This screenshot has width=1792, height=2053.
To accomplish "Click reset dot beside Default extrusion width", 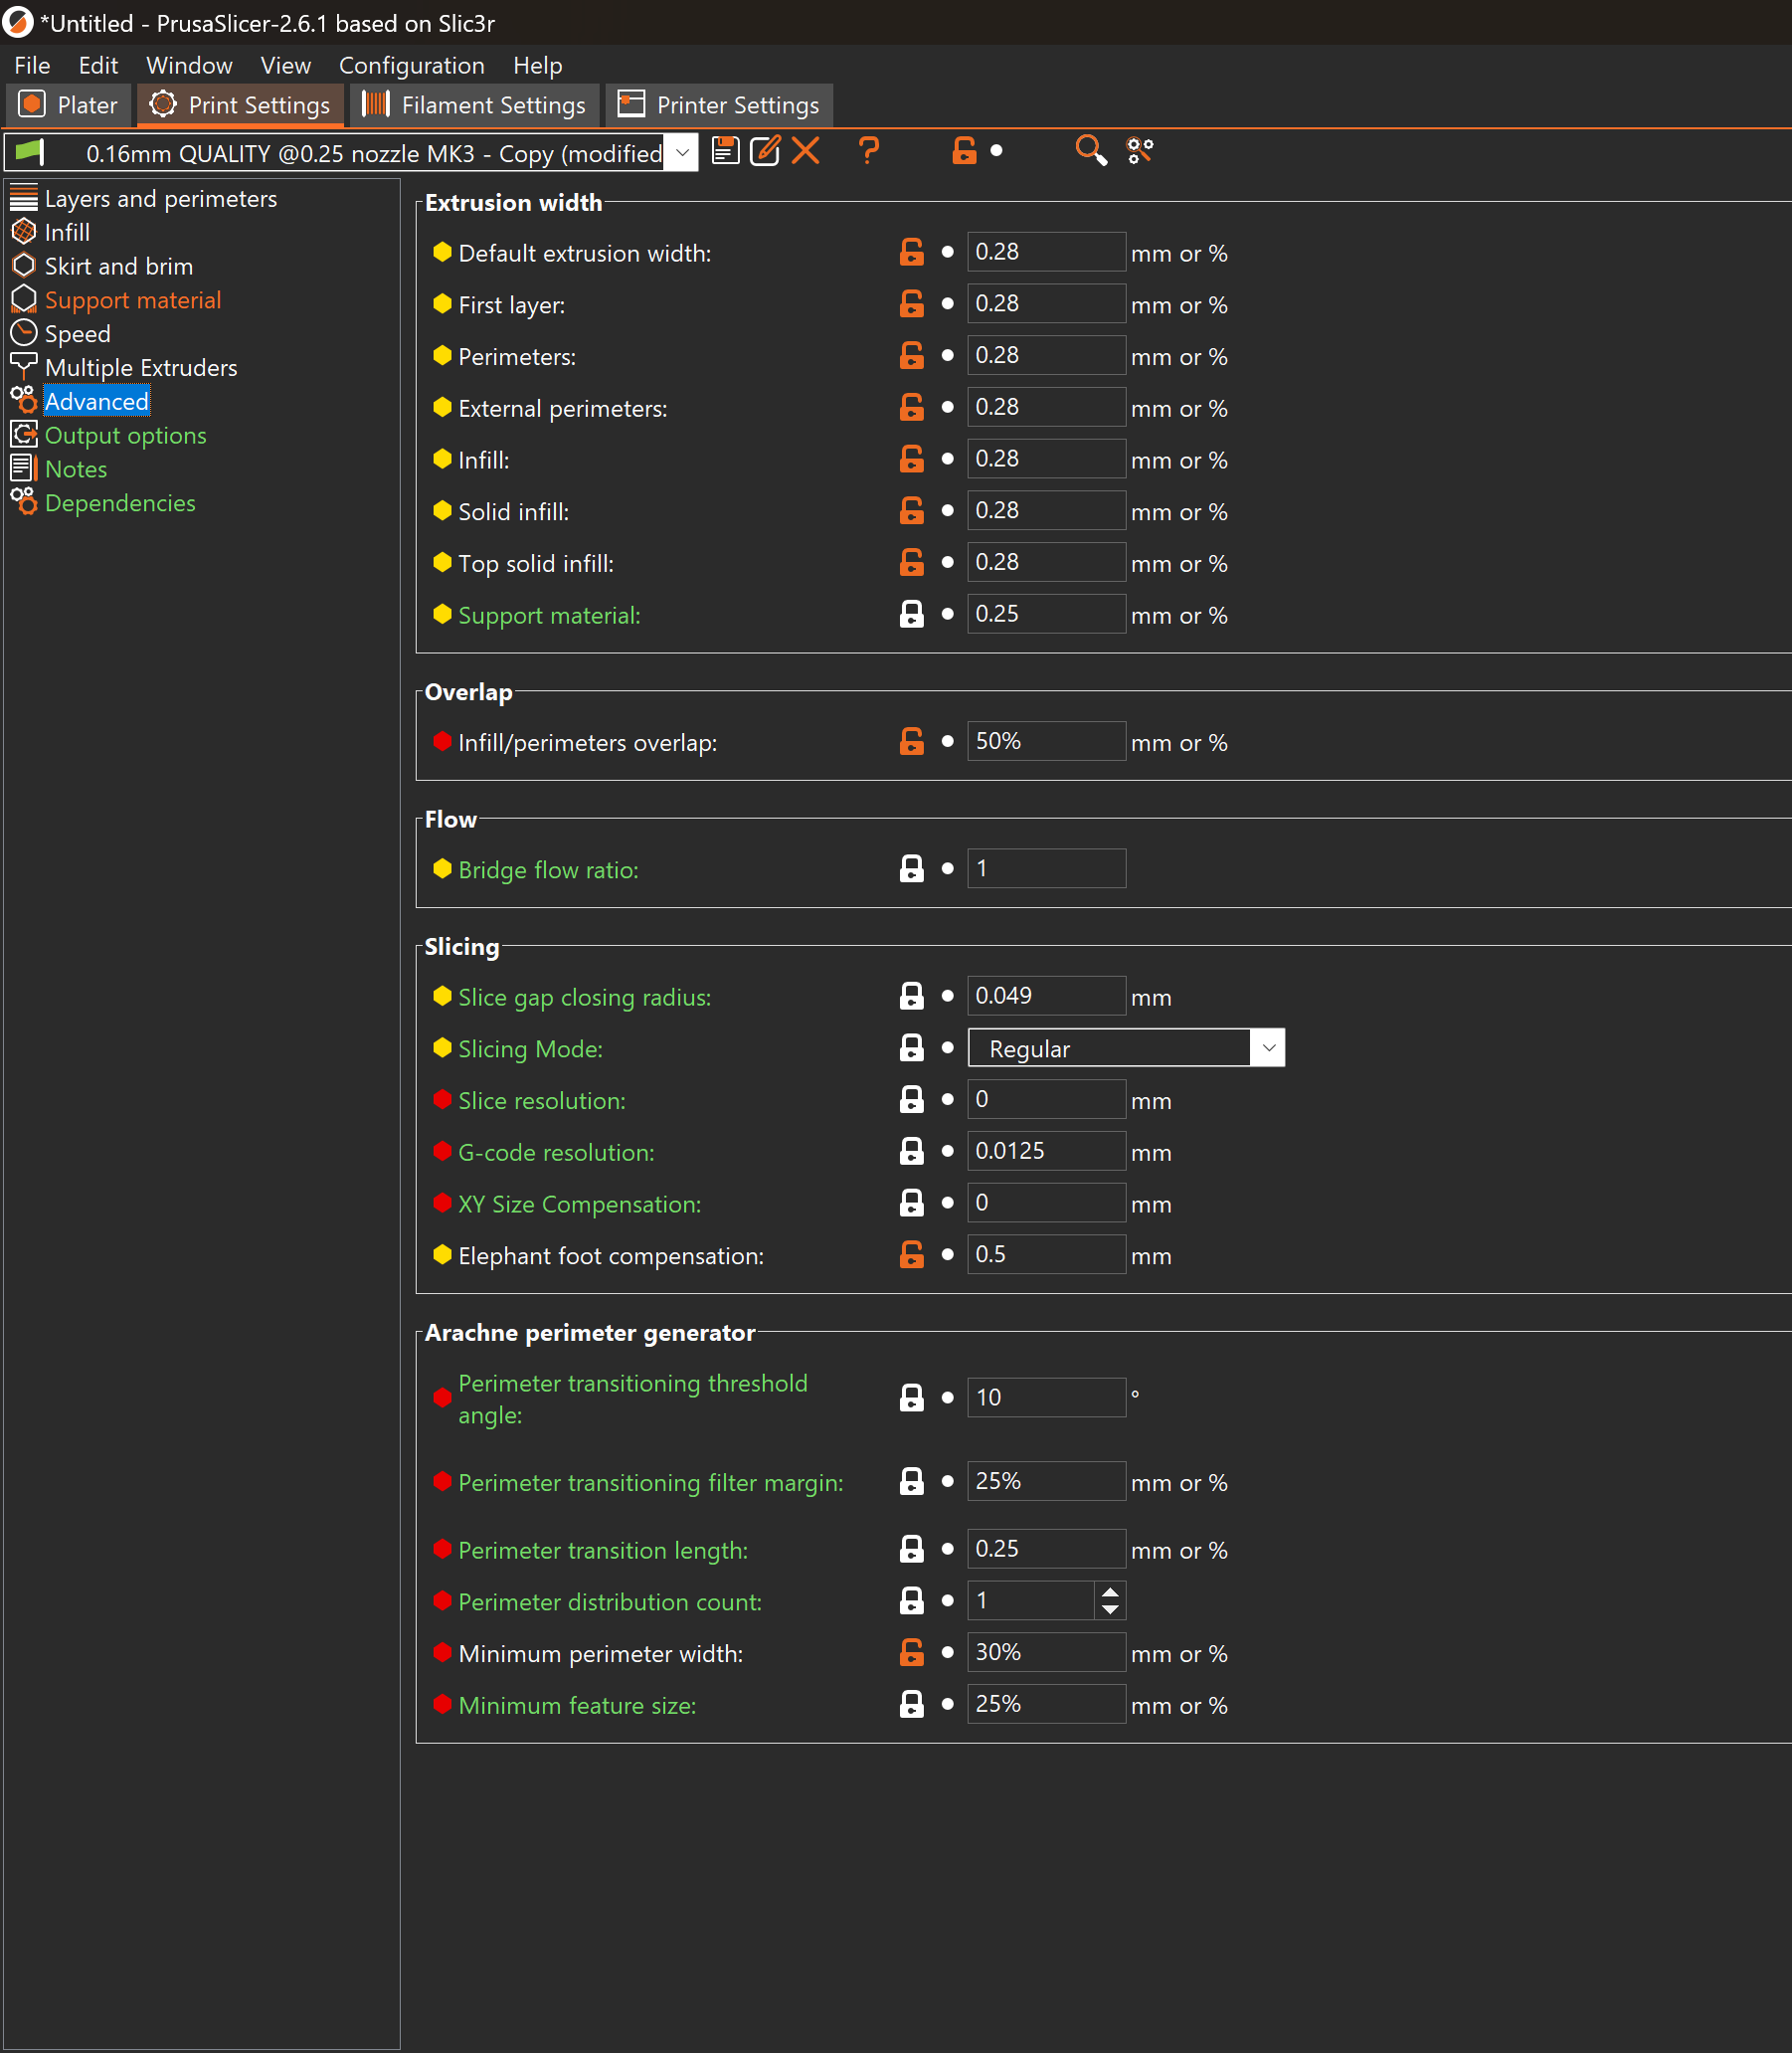I will [x=947, y=252].
